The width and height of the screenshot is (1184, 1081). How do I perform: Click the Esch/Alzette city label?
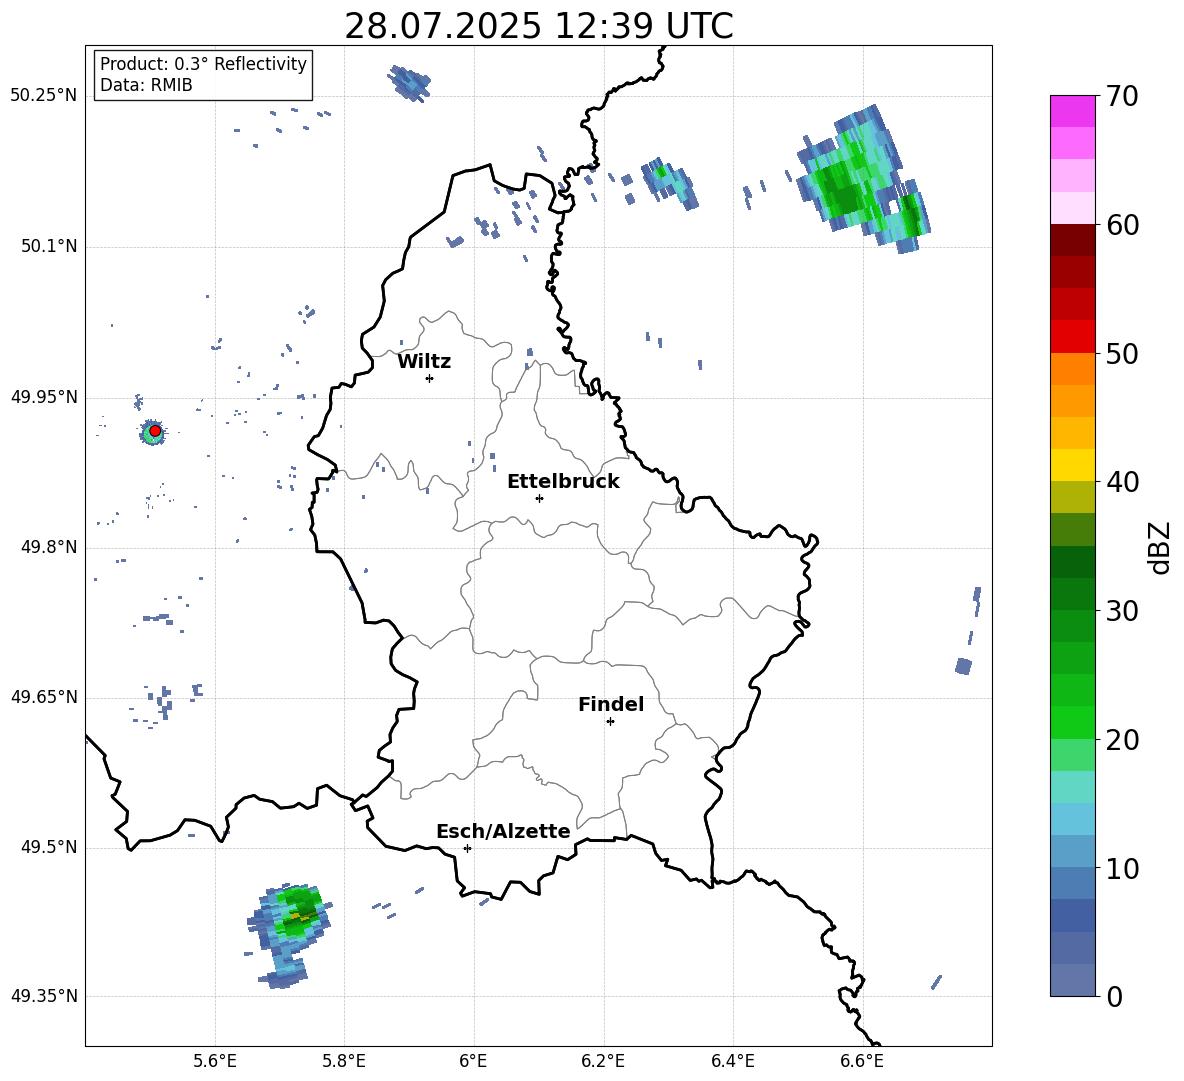point(503,831)
